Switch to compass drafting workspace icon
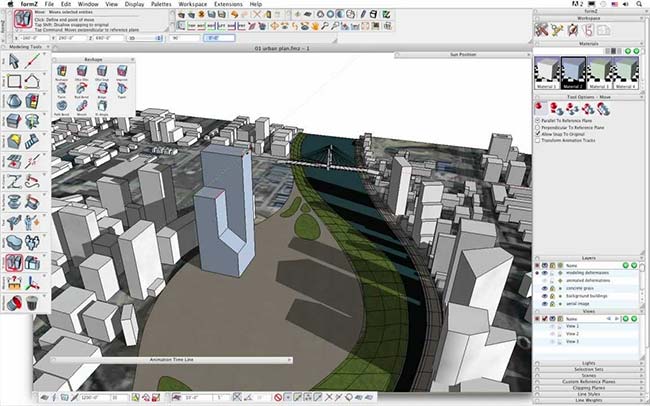 click(x=572, y=30)
